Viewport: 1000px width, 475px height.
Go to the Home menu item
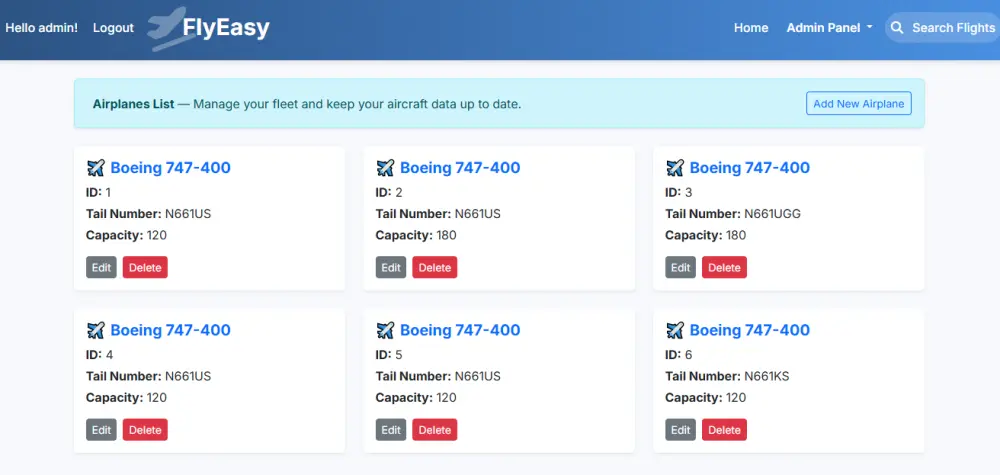(751, 28)
